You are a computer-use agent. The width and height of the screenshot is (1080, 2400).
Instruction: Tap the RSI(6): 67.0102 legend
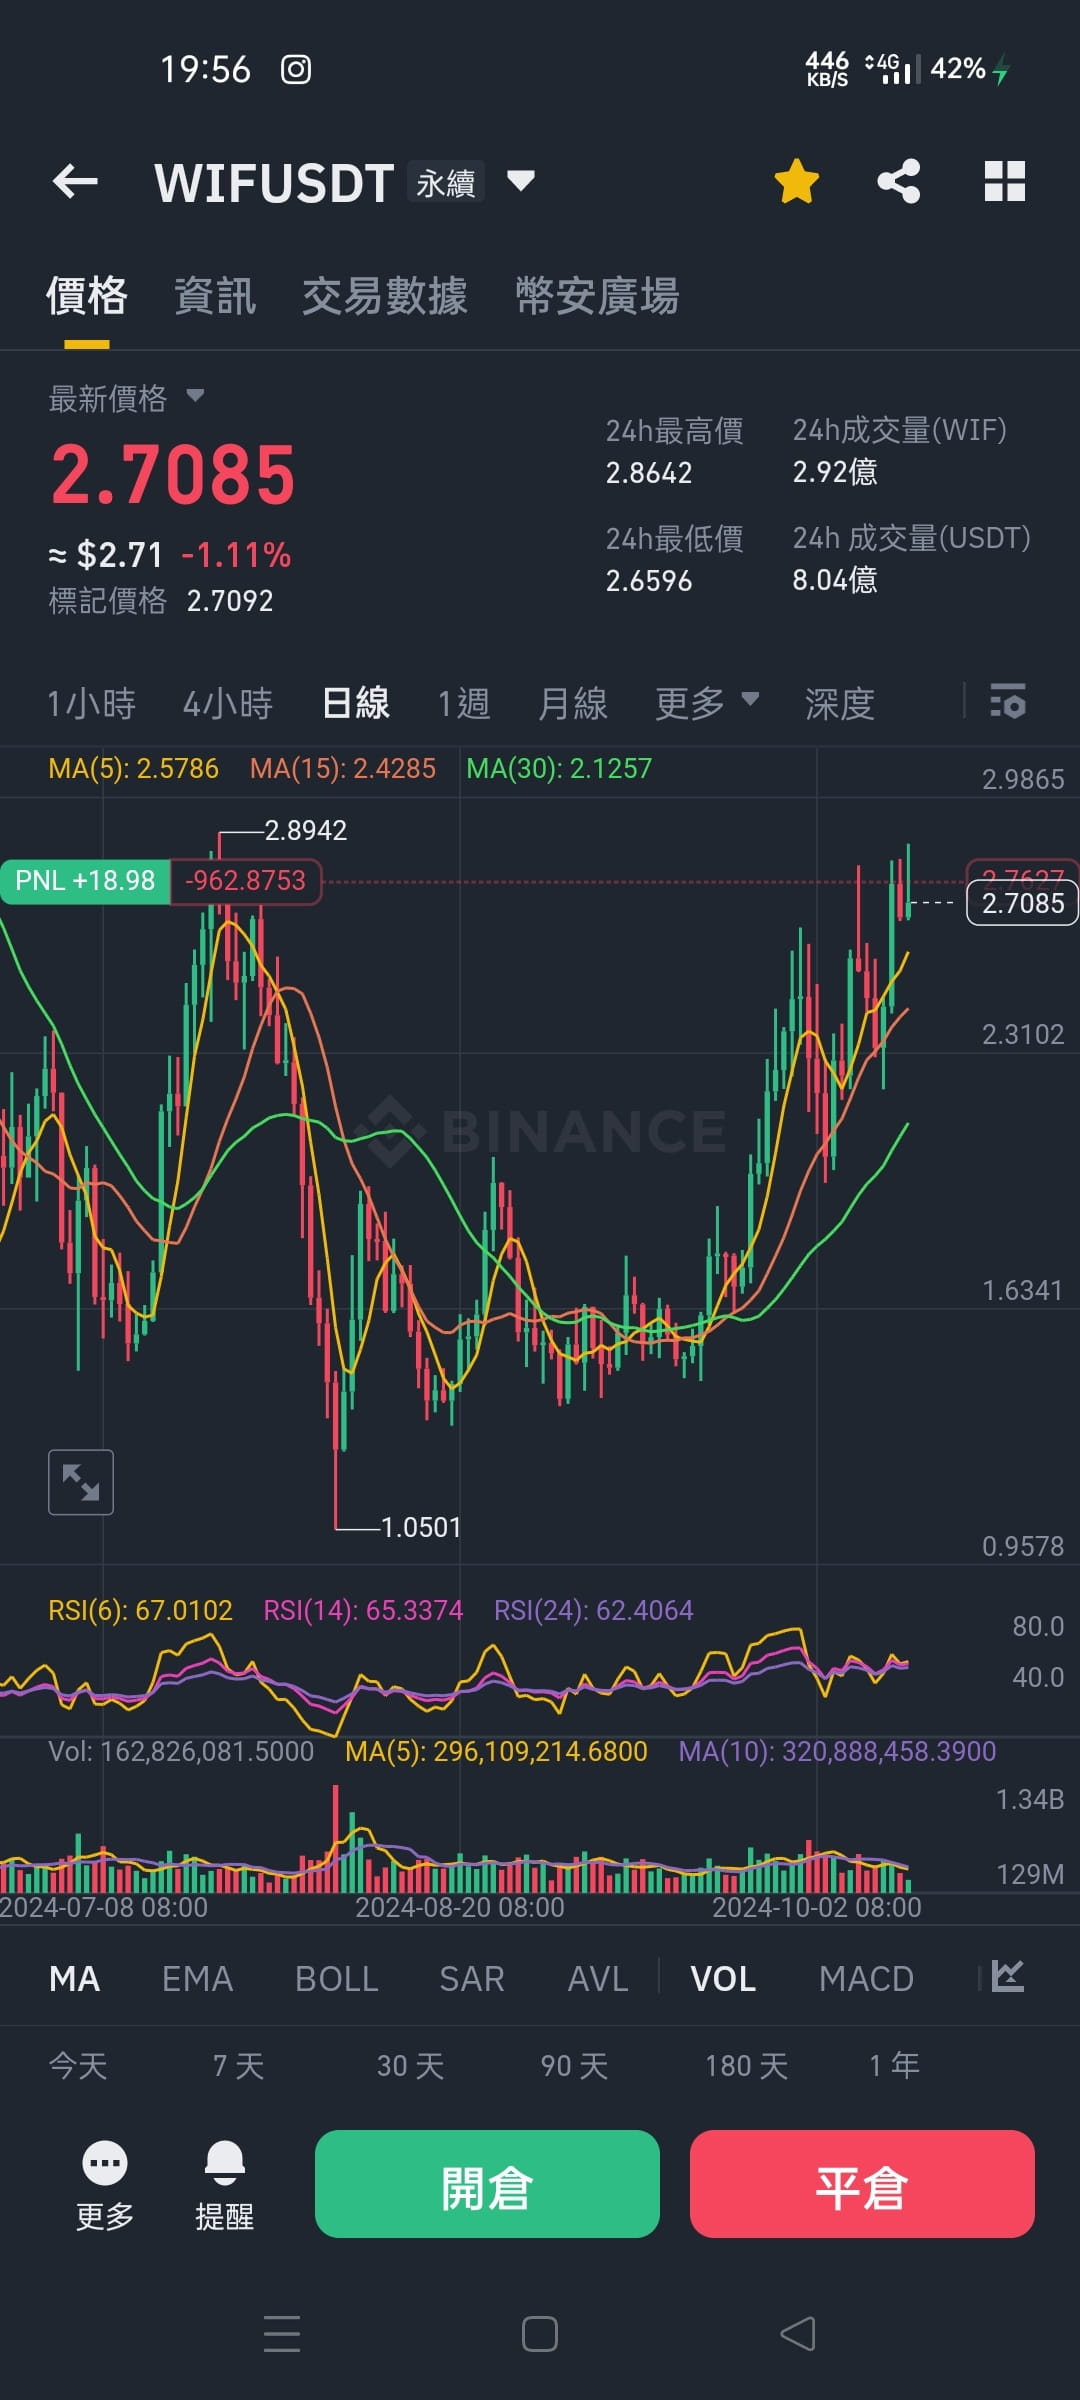[x=140, y=1611]
